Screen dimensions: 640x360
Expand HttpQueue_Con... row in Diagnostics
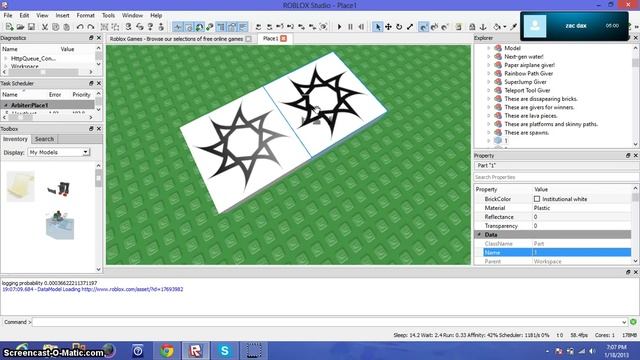(6, 59)
